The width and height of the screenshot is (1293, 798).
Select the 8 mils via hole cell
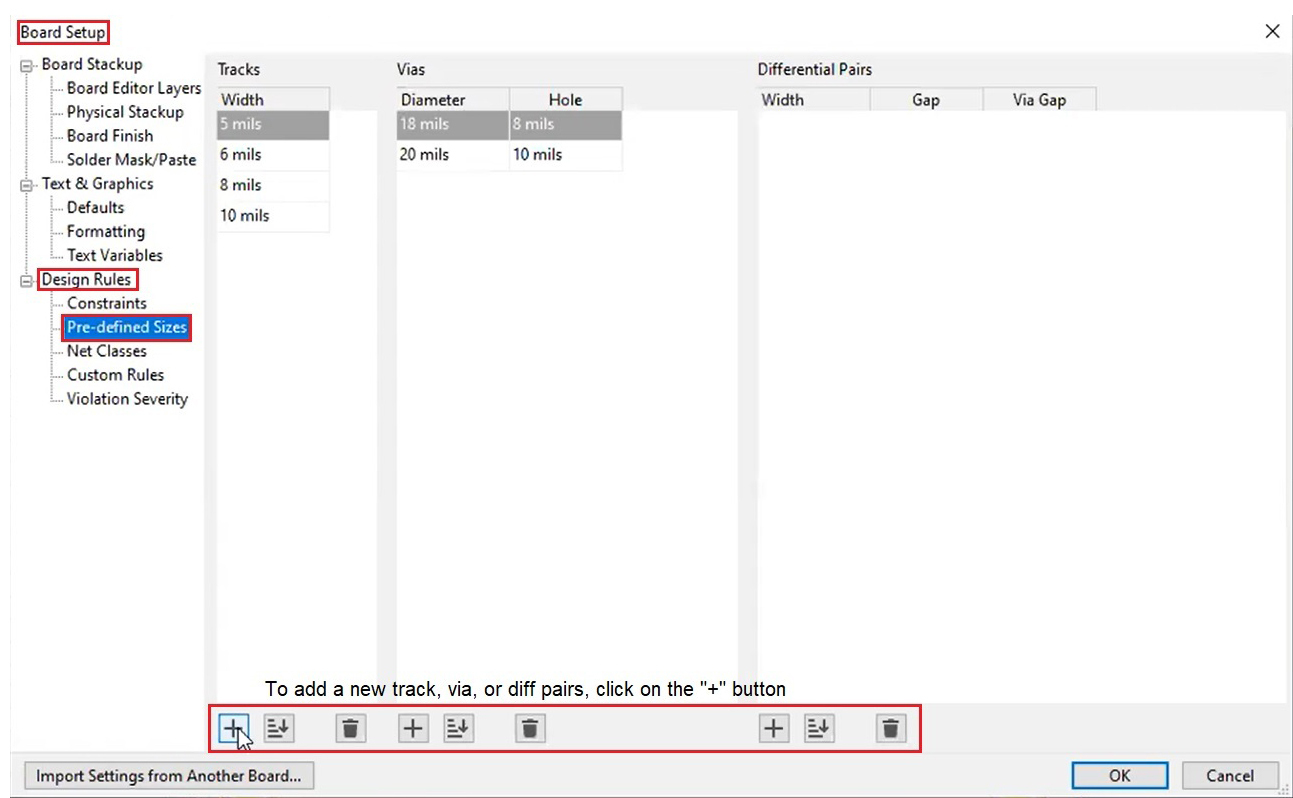(x=566, y=125)
